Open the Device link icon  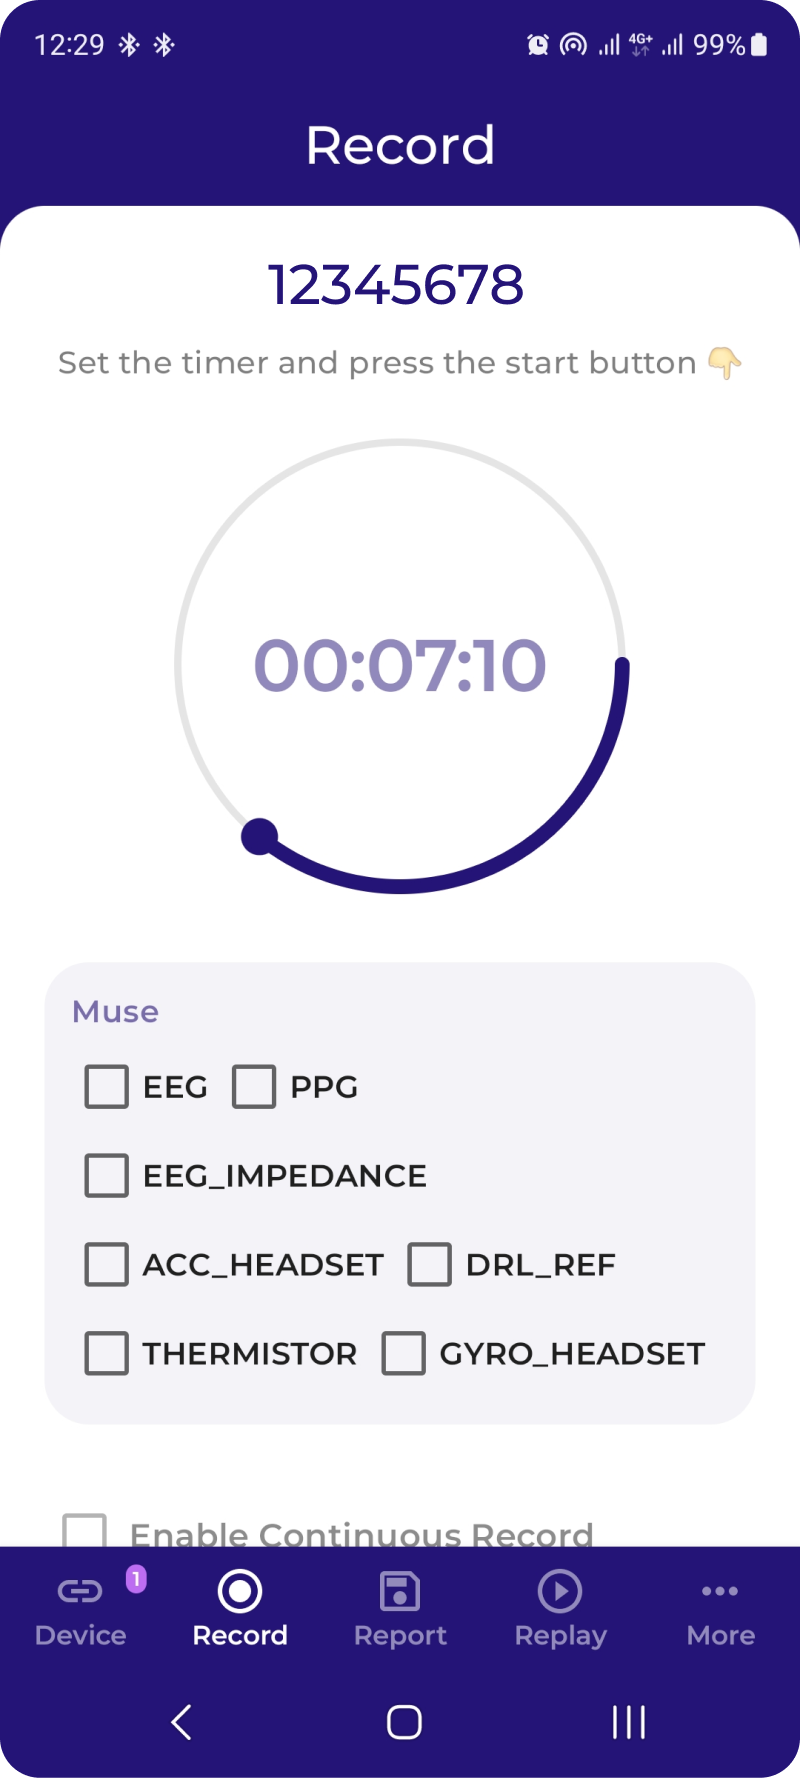click(x=80, y=1591)
